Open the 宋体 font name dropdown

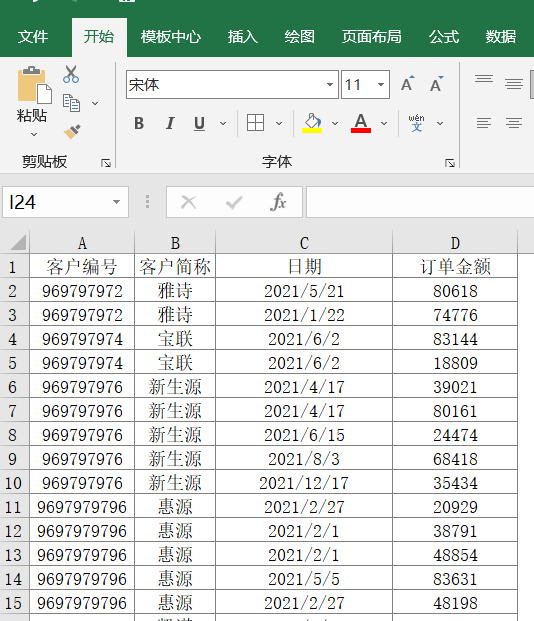[330, 84]
